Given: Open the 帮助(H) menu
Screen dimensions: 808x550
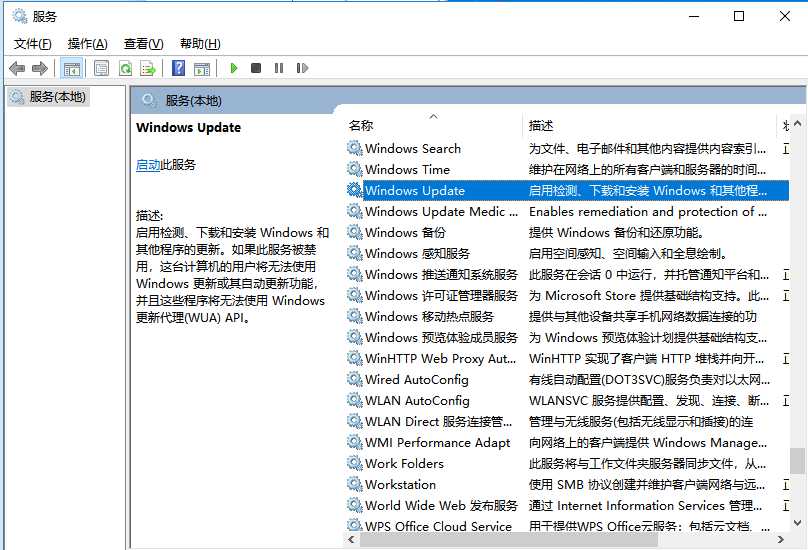Looking at the screenshot, I should click(200, 44).
